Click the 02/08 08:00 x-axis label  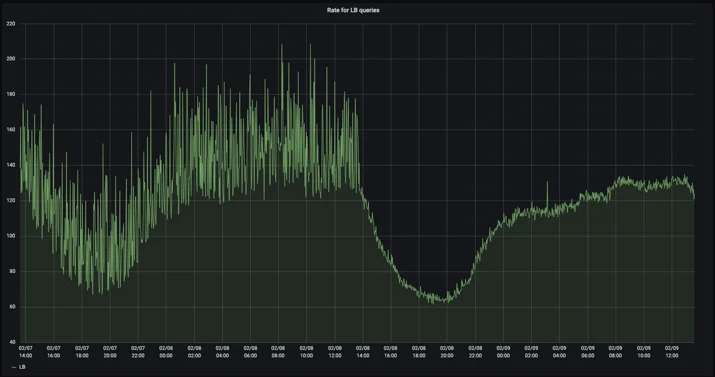click(279, 352)
